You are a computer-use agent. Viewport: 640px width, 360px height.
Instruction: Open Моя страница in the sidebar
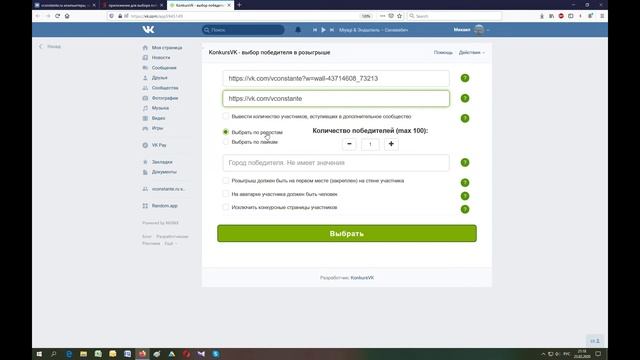167,48
